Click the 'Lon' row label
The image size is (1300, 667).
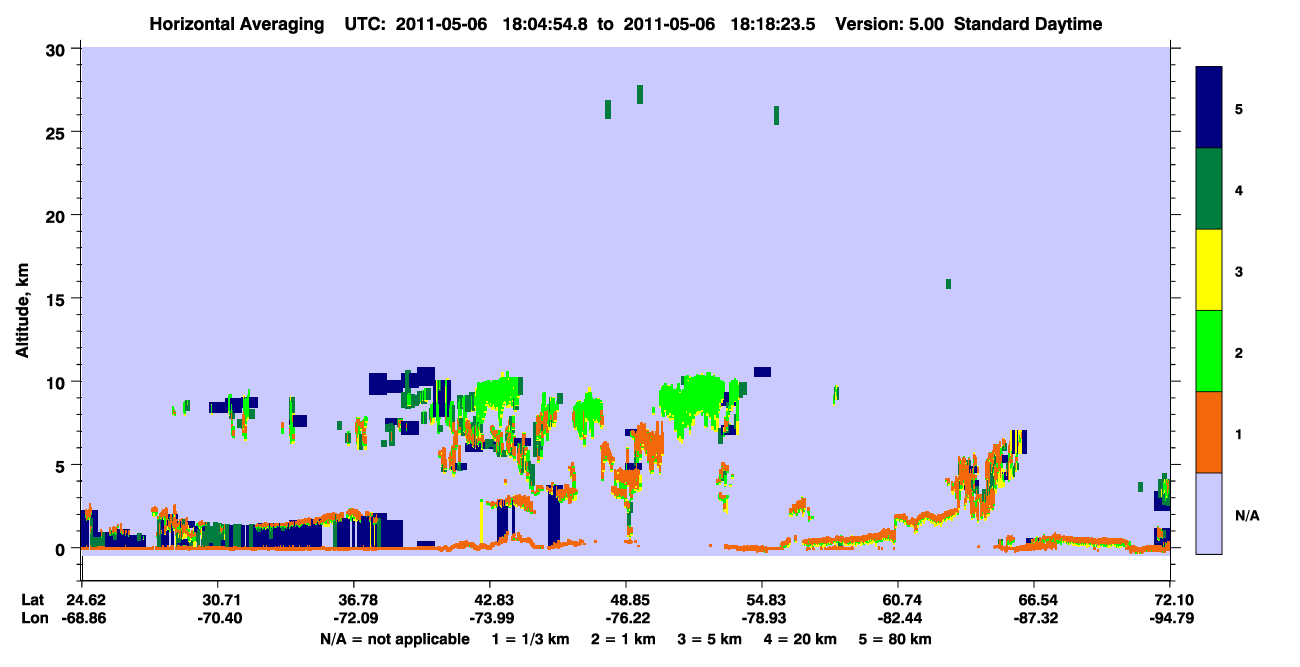tap(34, 619)
